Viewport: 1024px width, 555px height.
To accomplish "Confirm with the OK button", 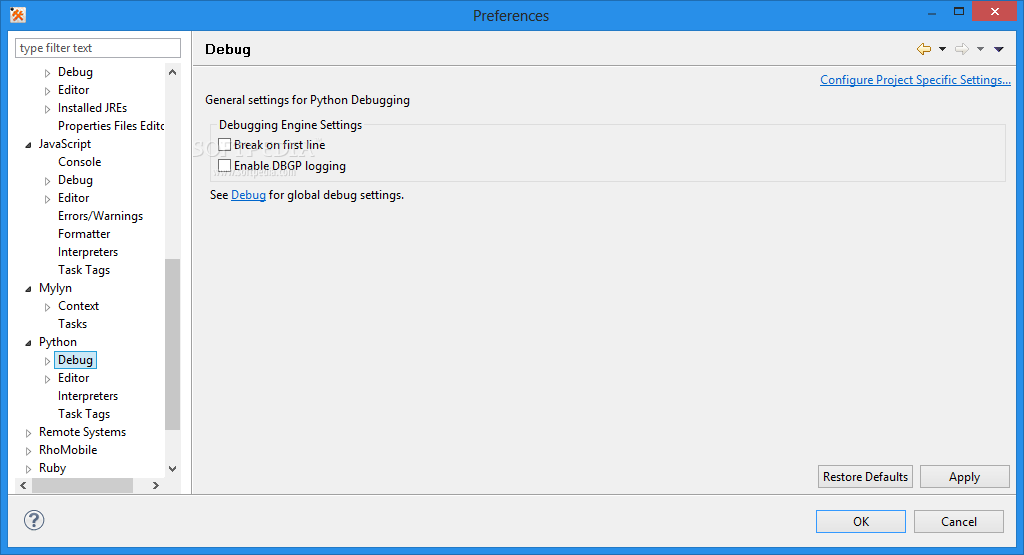I will tap(861, 521).
